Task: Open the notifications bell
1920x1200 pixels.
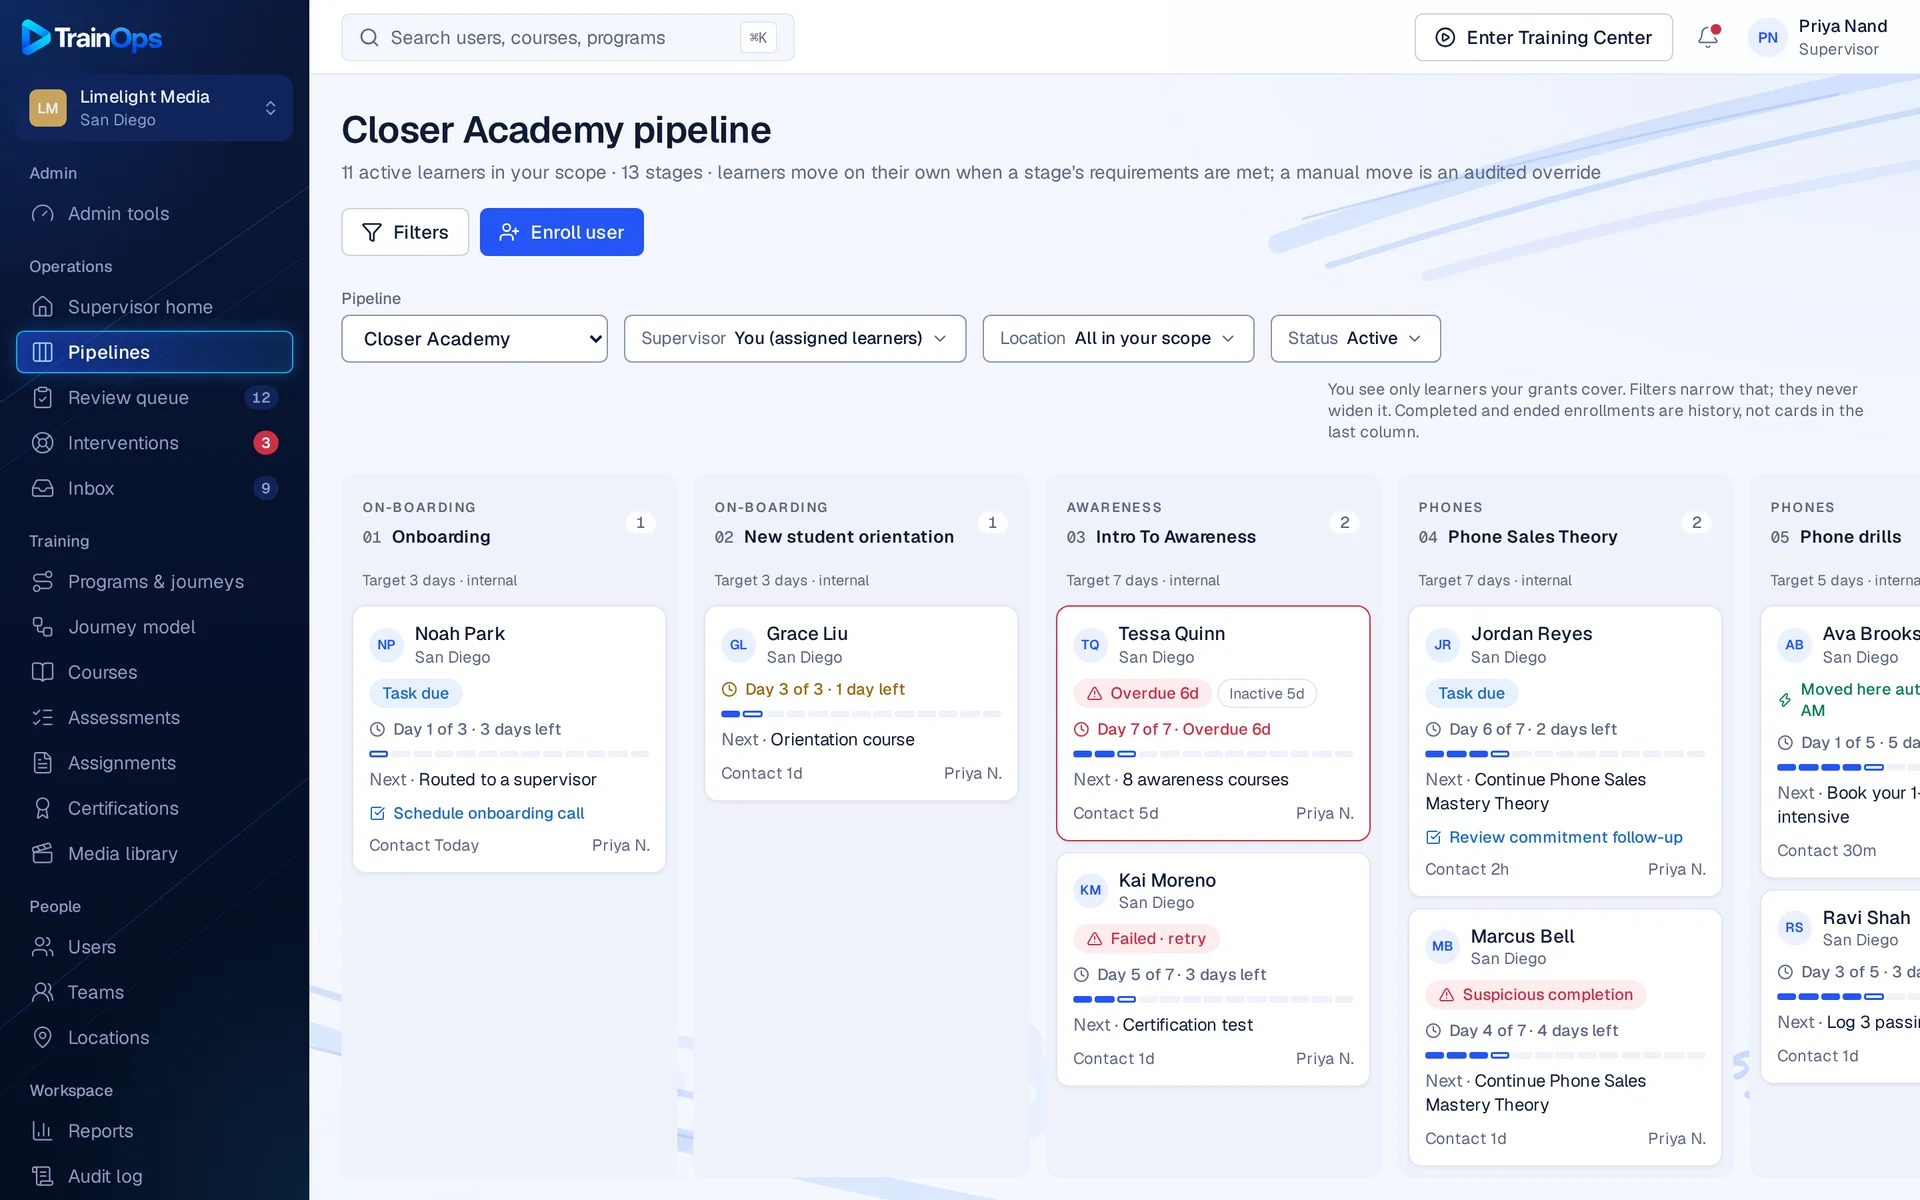Action: (1708, 37)
